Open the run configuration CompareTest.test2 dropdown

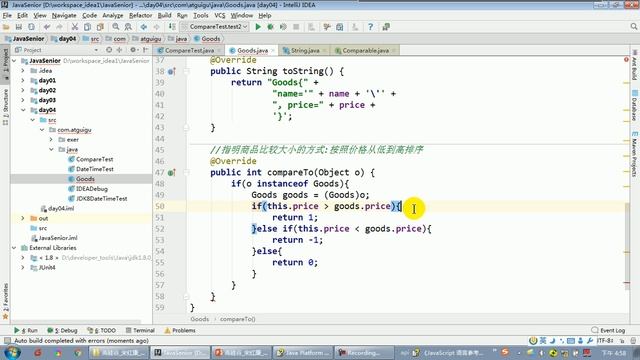[x=215, y=27]
